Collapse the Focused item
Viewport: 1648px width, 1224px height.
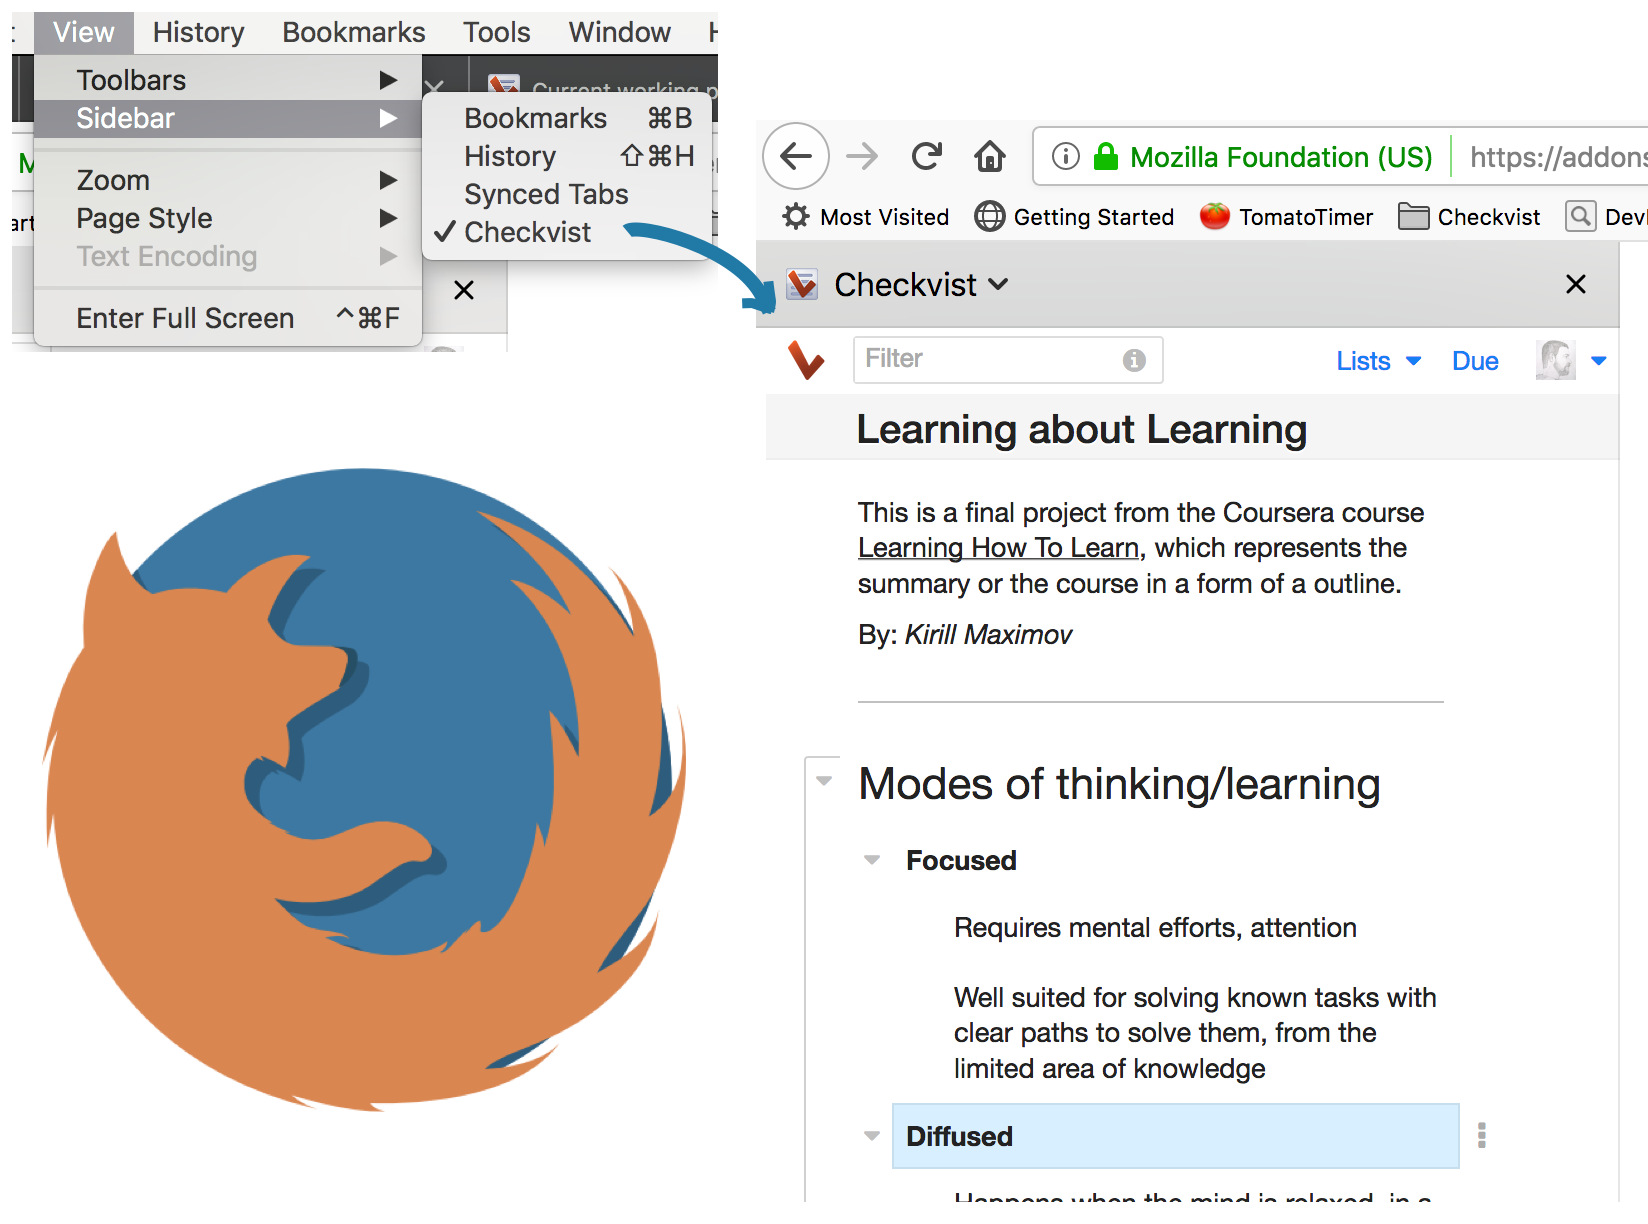click(872, 860)
